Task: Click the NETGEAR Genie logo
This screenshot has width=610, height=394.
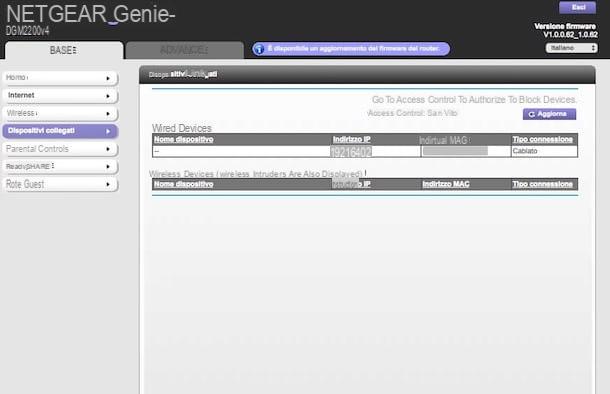Action: 91,14
